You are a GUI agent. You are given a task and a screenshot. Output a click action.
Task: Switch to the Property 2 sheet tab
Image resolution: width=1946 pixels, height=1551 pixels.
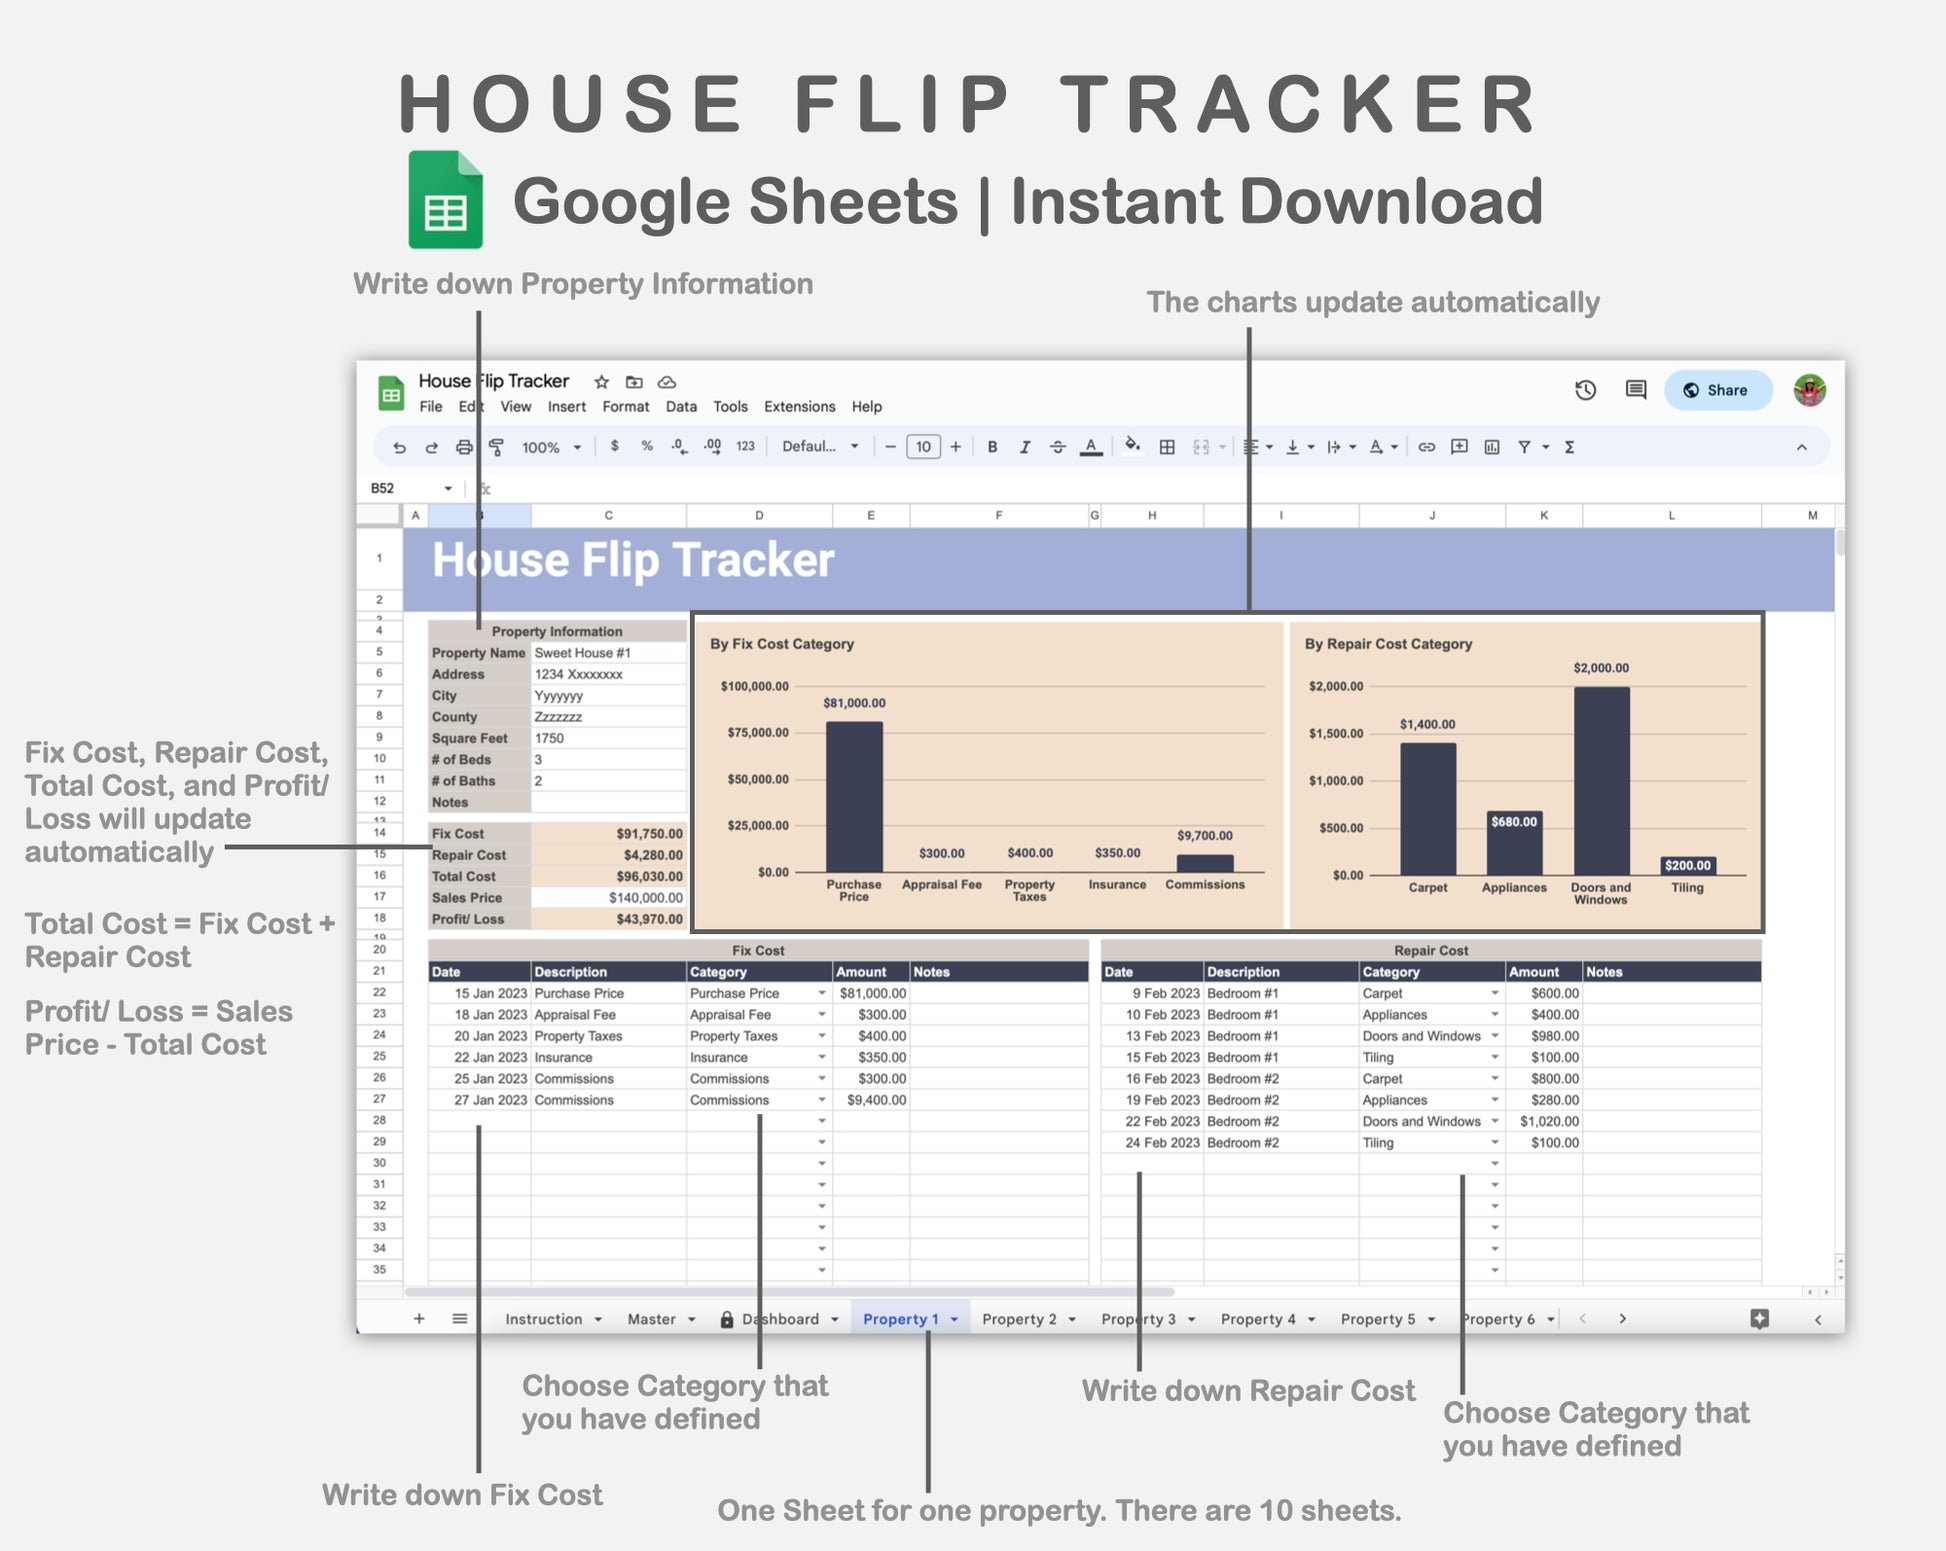pos(1019,1319)
